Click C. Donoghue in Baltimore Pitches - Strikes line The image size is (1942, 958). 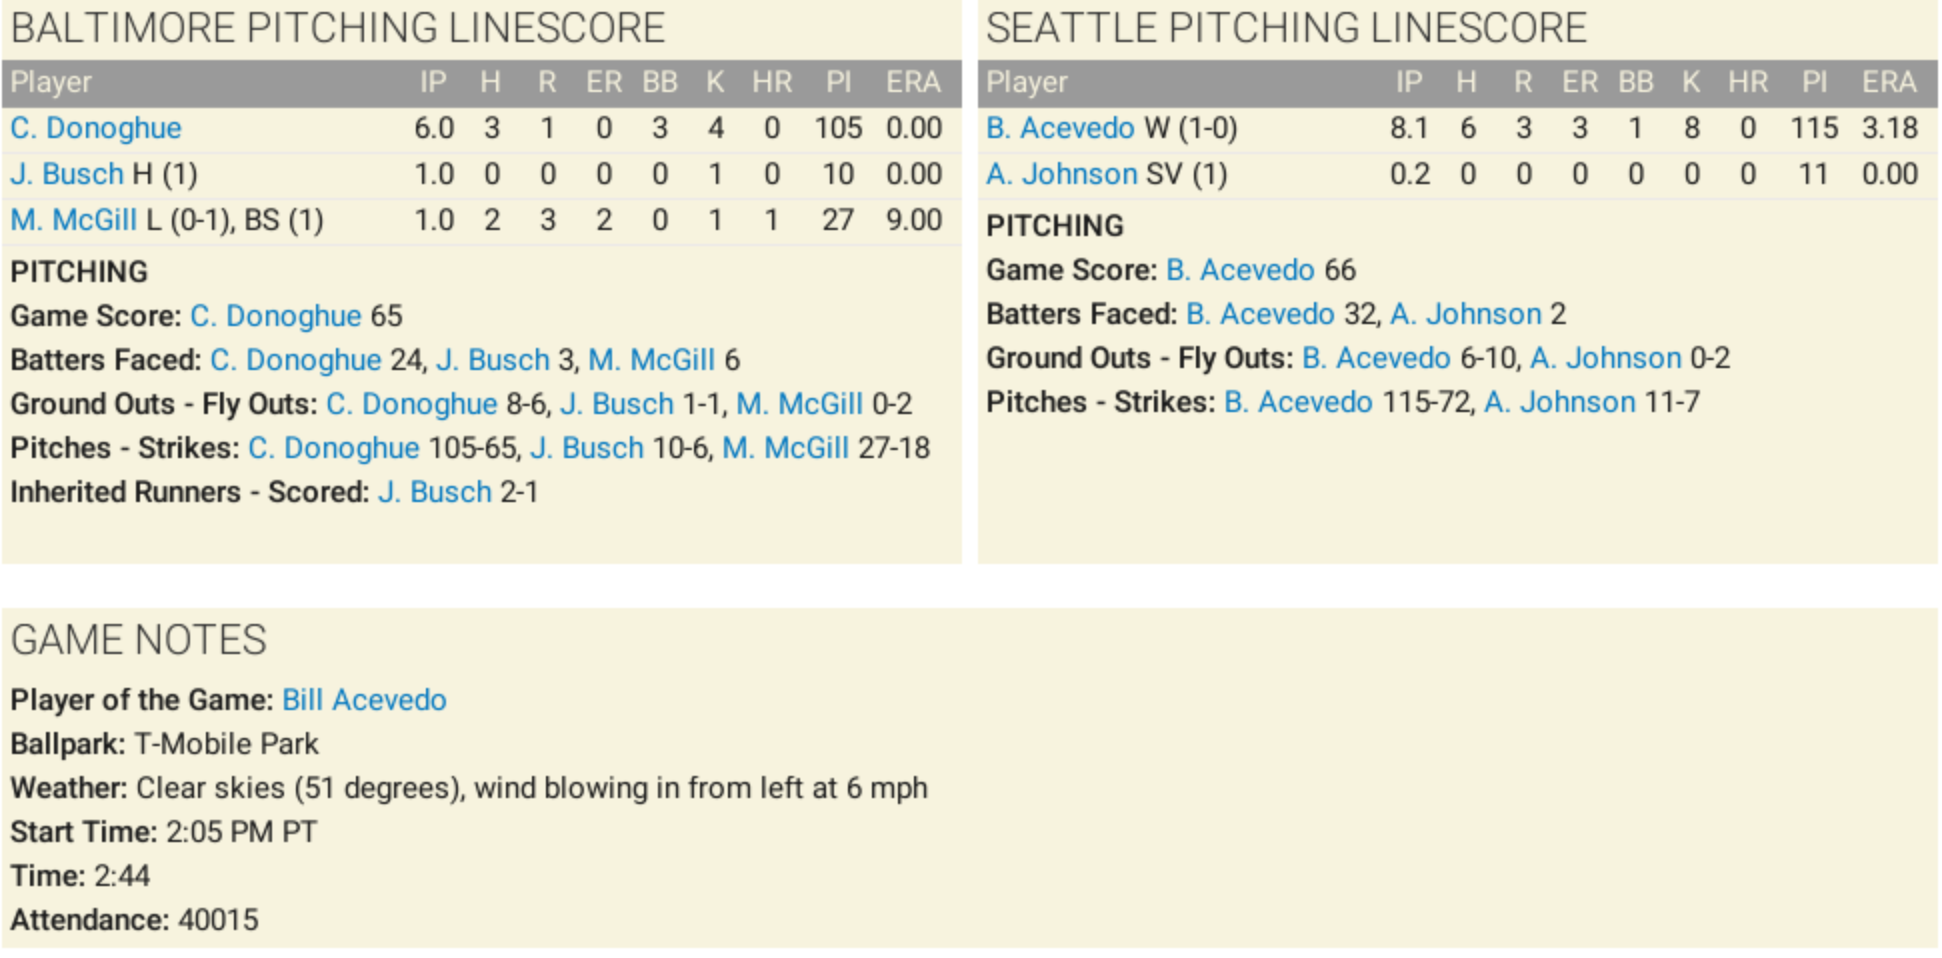[x=334, y=448]
